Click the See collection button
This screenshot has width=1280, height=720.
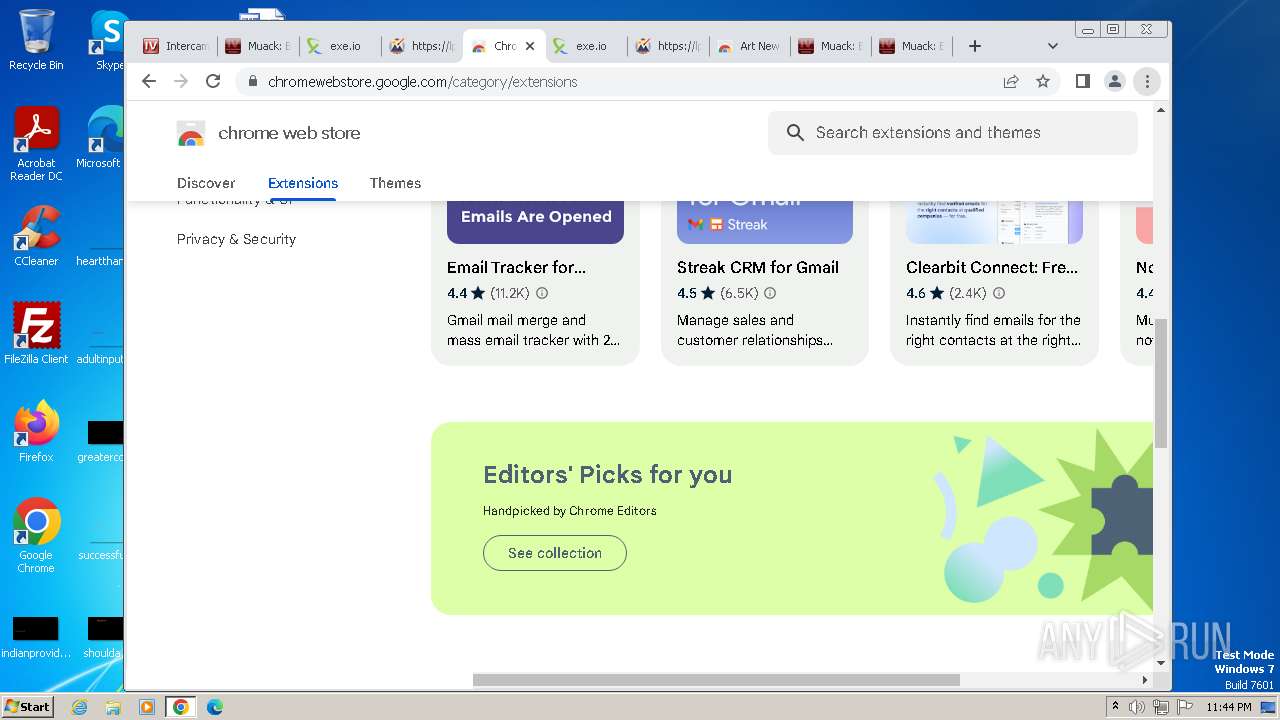point(555,553)
